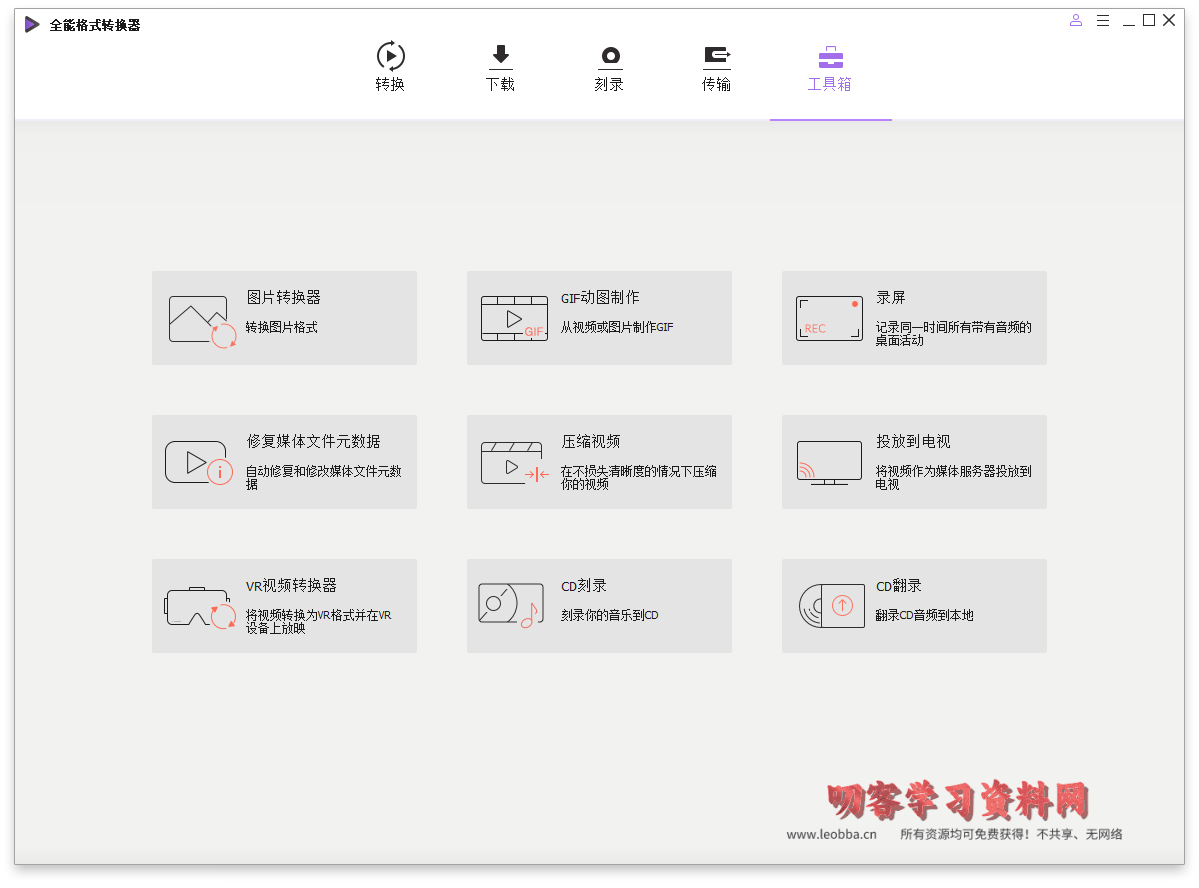Click the 录屏 title text
Viewport: 1199px width, 888px height.
point(891,297)
